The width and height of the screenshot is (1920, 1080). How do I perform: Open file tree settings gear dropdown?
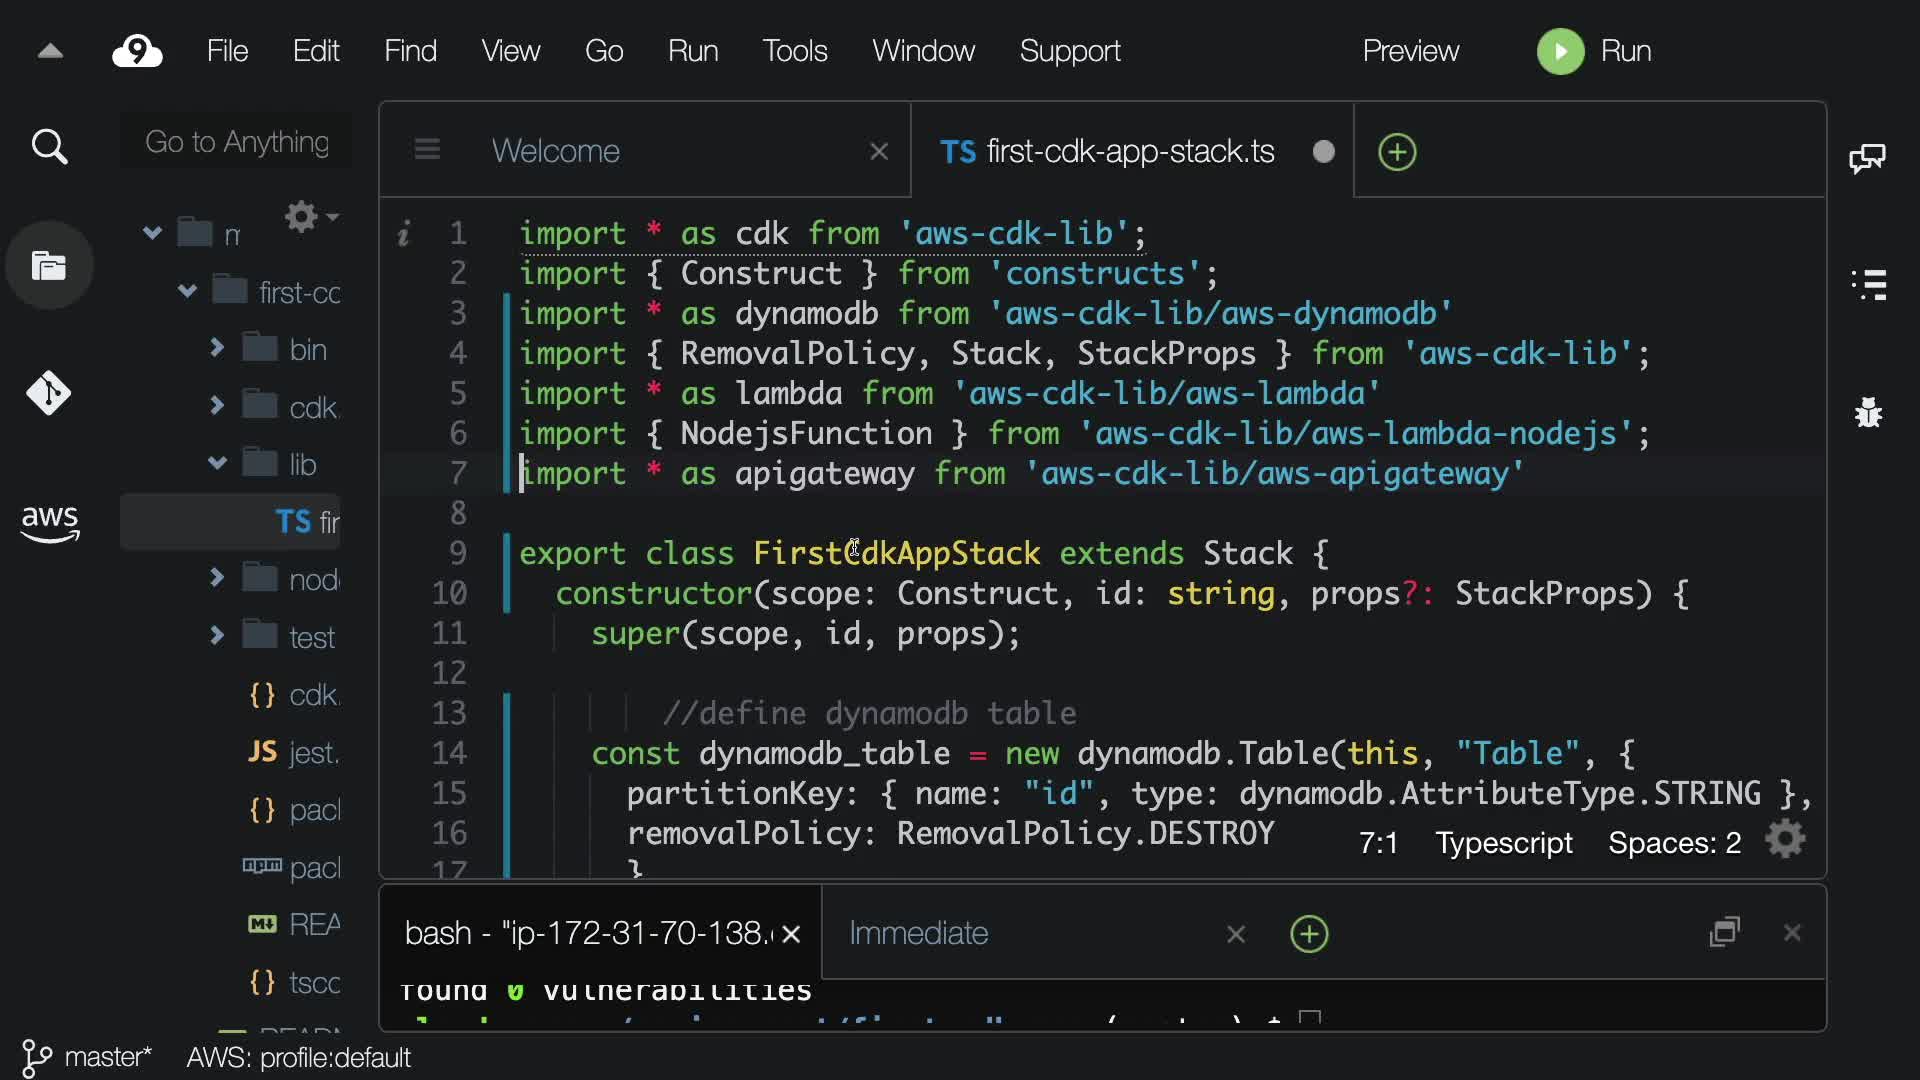coord(309,217)
